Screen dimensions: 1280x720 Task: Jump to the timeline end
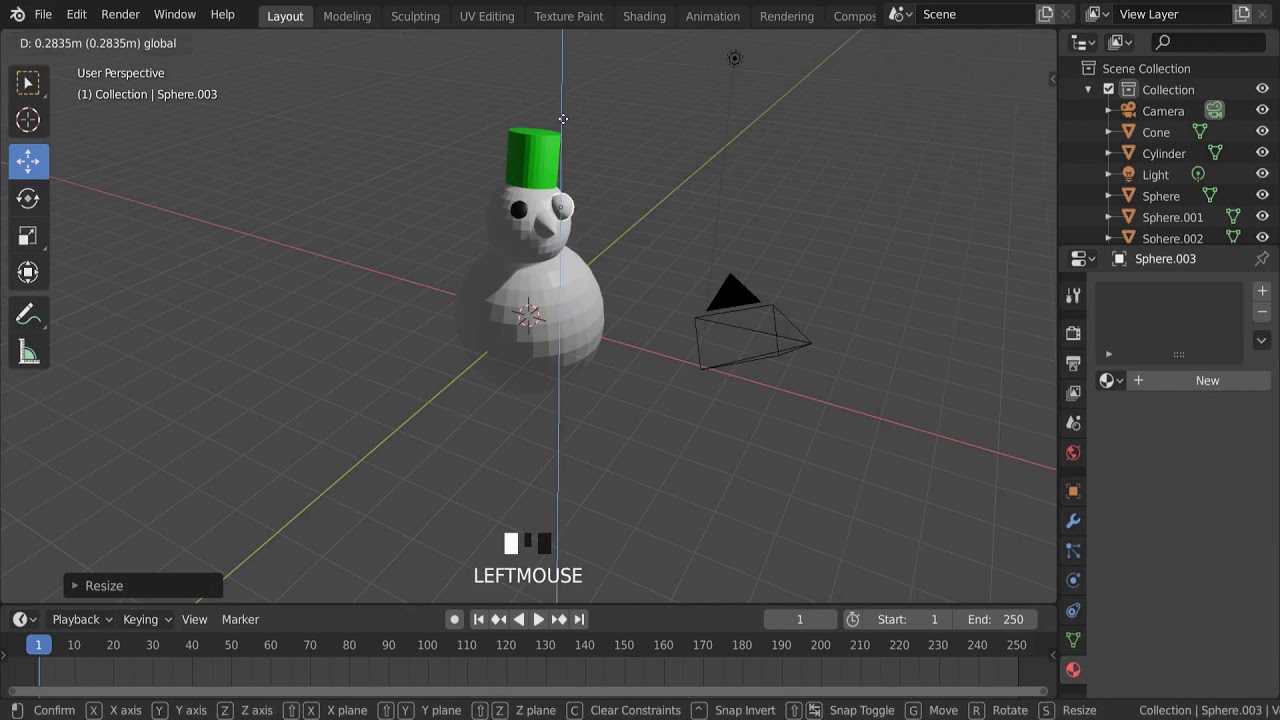click(579, 619)
